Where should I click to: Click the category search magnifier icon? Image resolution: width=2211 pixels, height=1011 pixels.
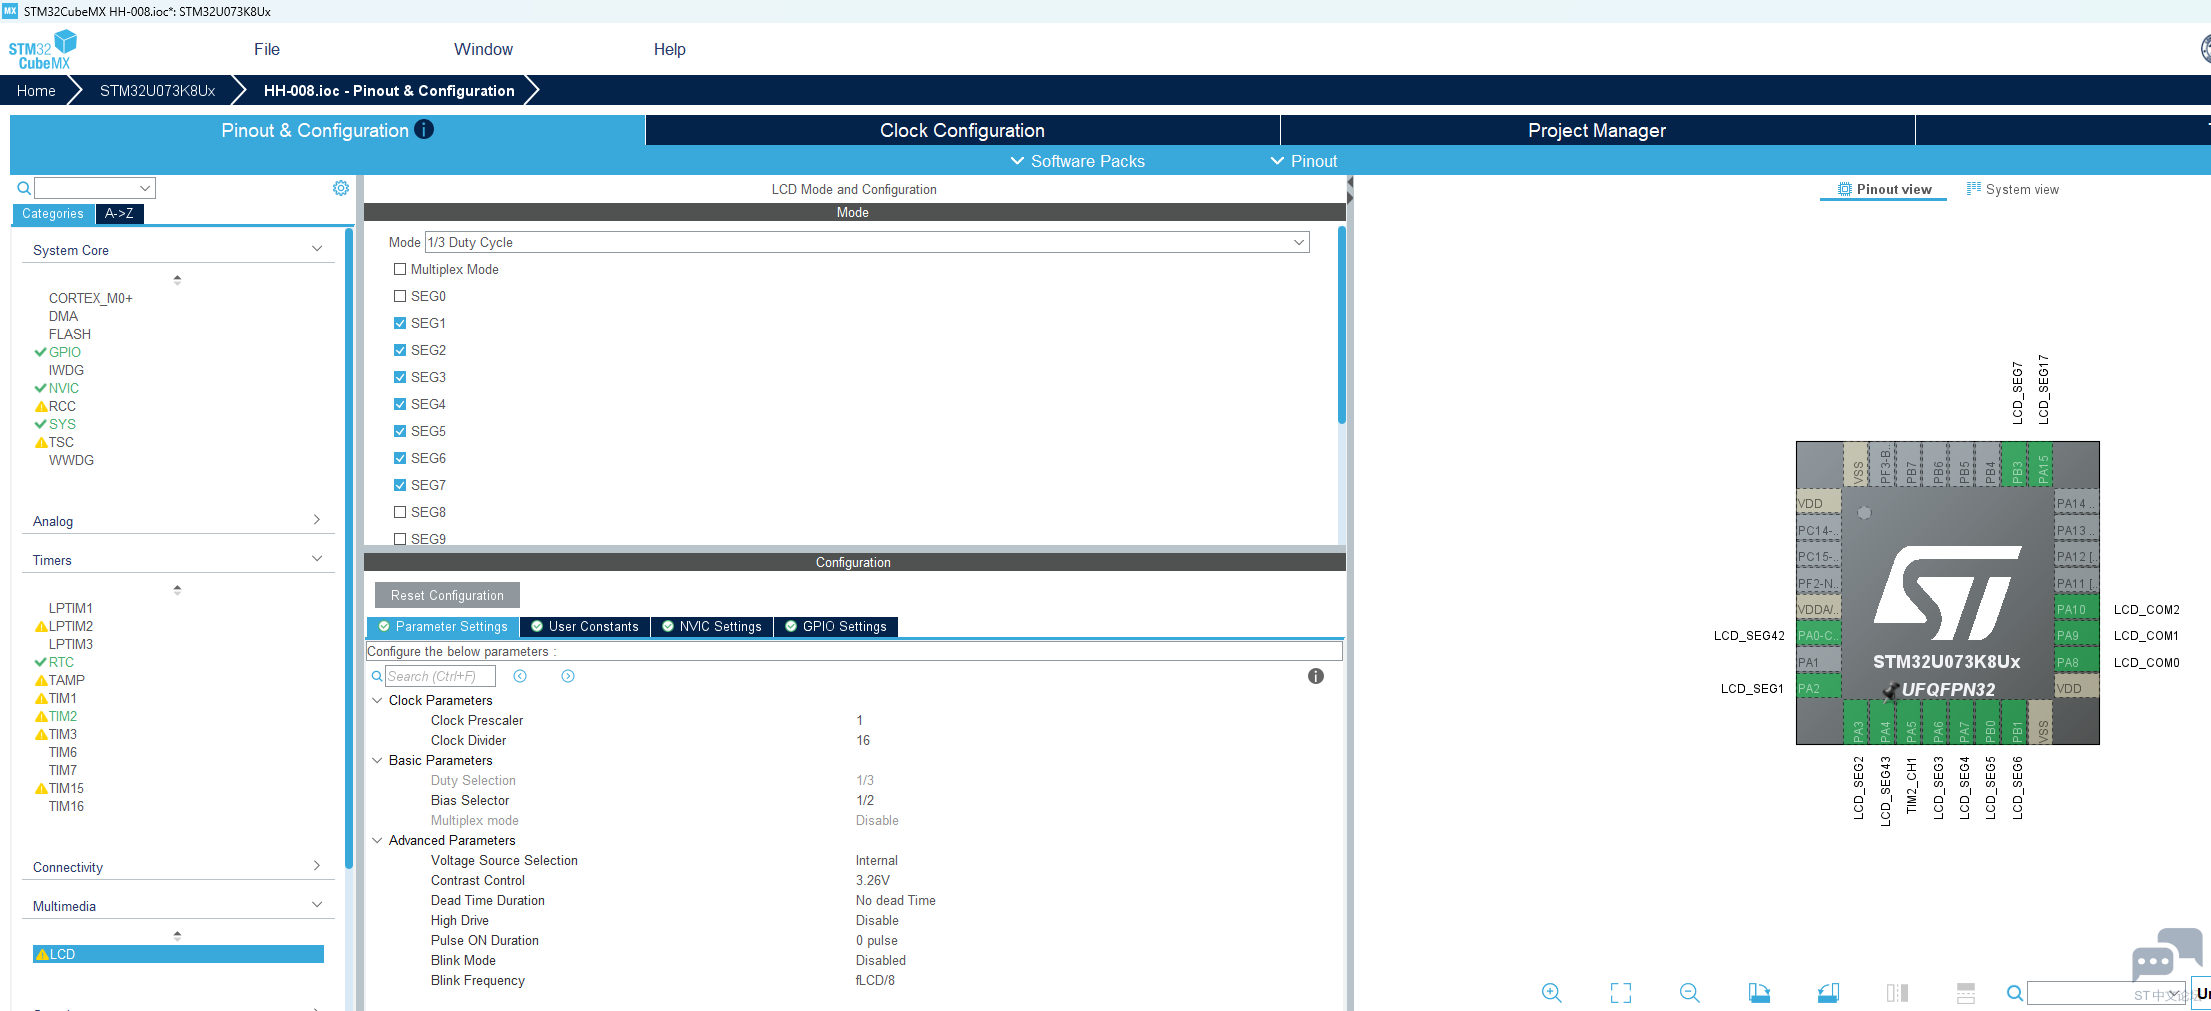coord(24,188)
